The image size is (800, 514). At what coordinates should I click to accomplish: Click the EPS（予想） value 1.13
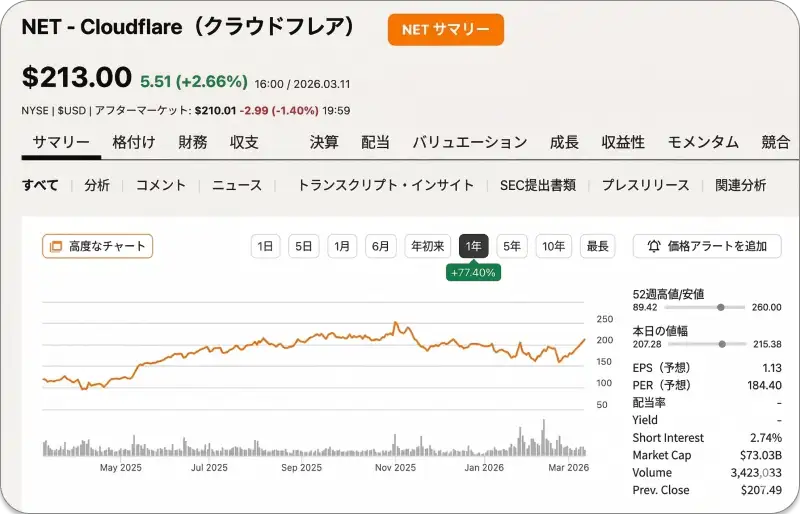(772, 368)
